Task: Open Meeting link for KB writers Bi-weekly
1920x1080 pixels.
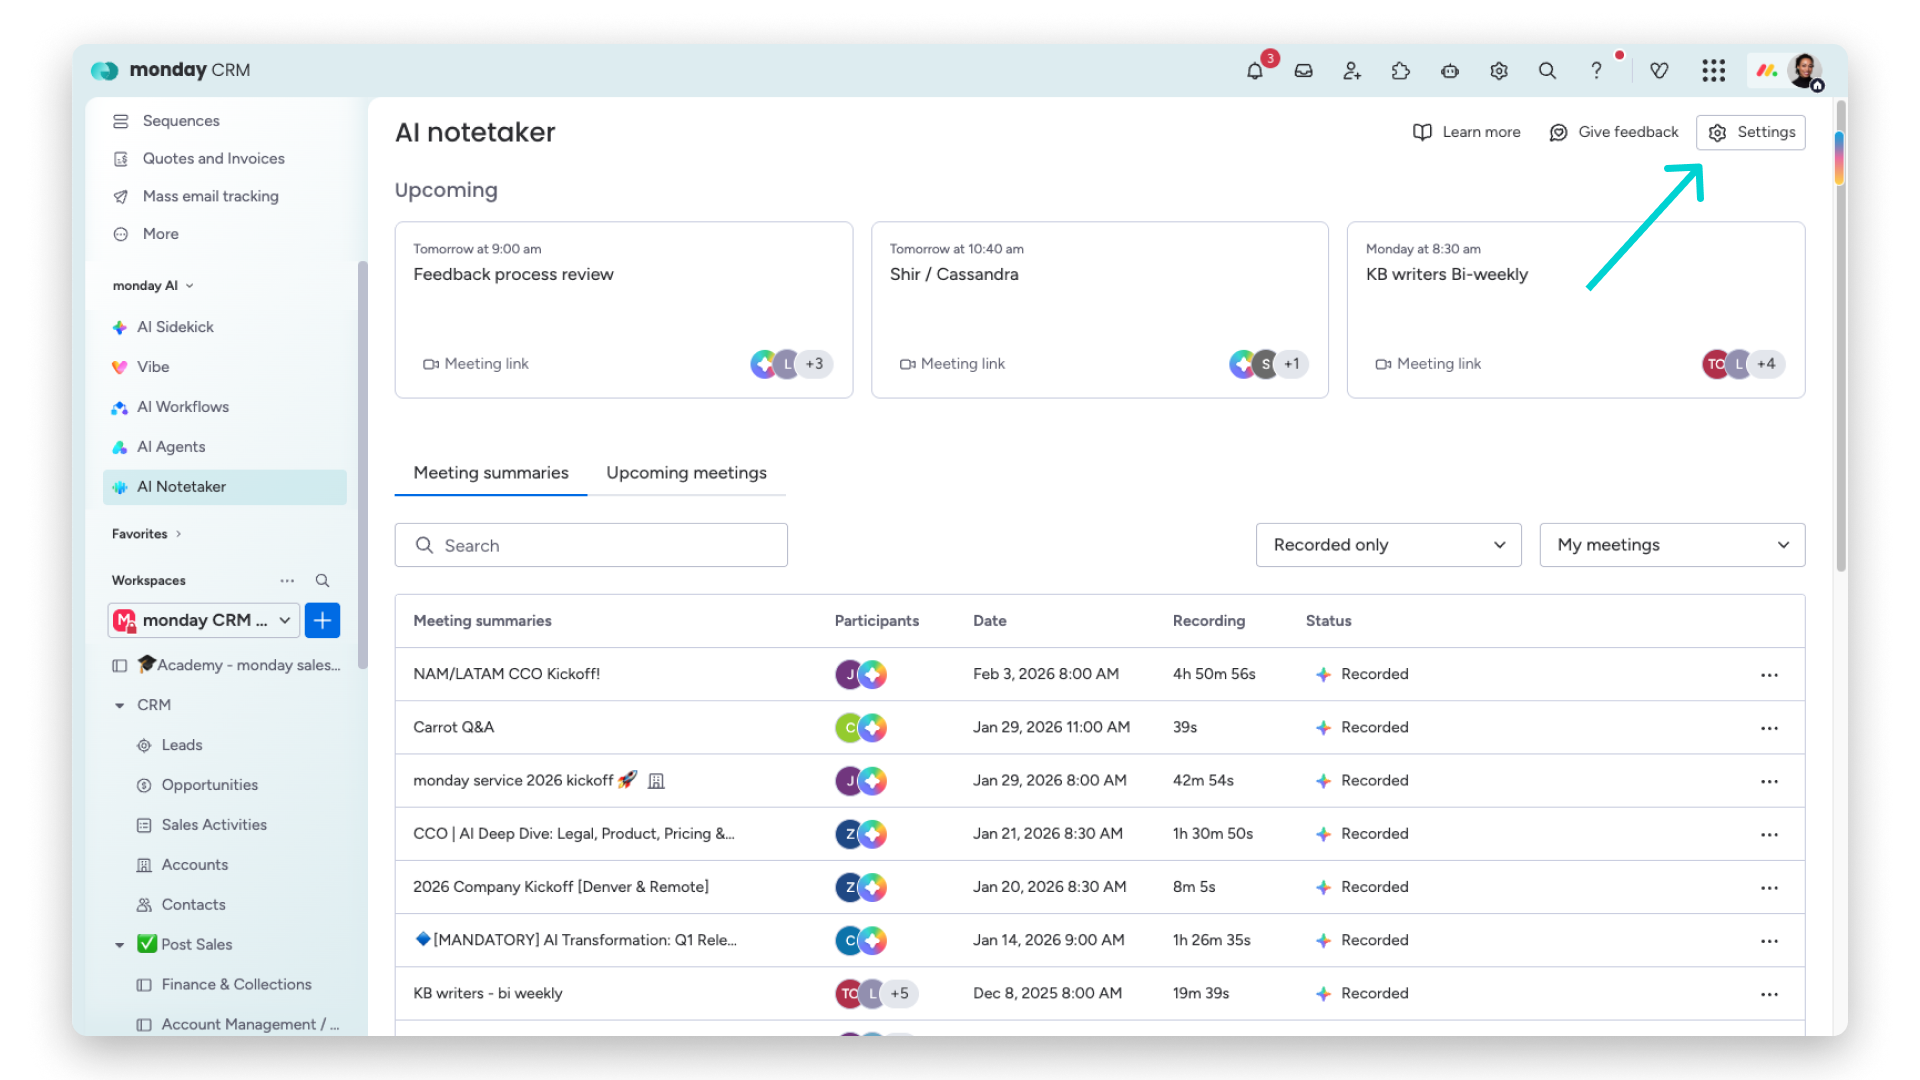Action: [1428, 364]
